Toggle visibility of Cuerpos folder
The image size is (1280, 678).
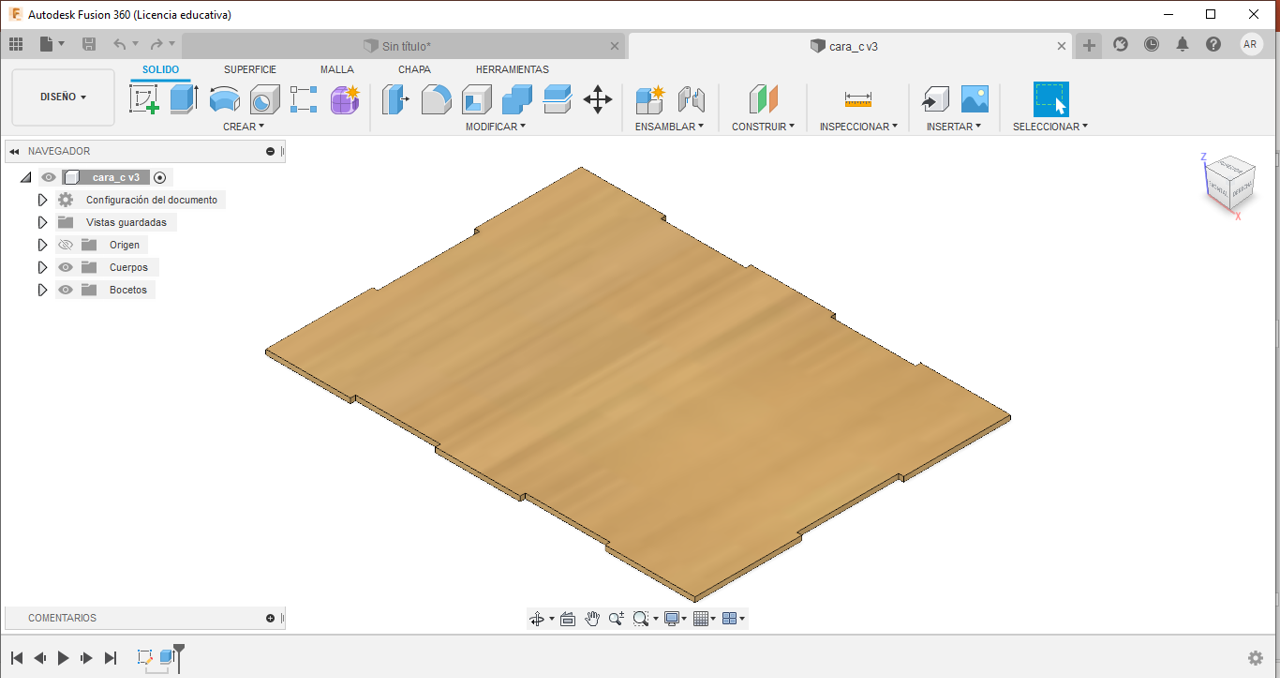66,267
